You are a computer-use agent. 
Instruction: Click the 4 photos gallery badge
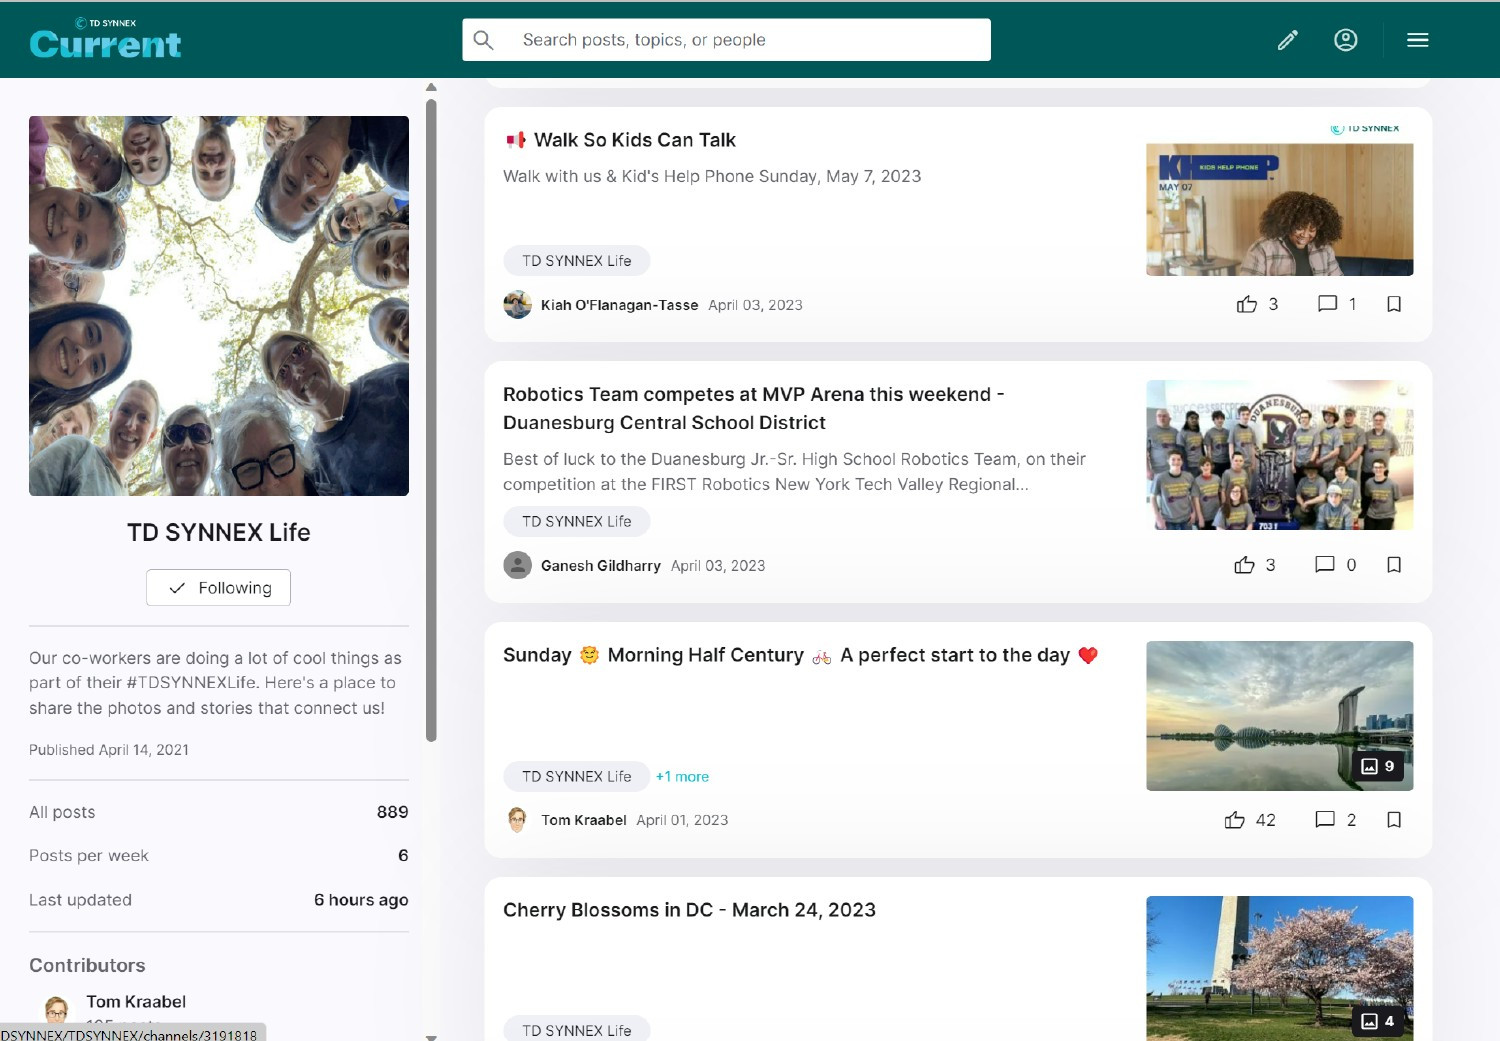coord(1378,1021)
